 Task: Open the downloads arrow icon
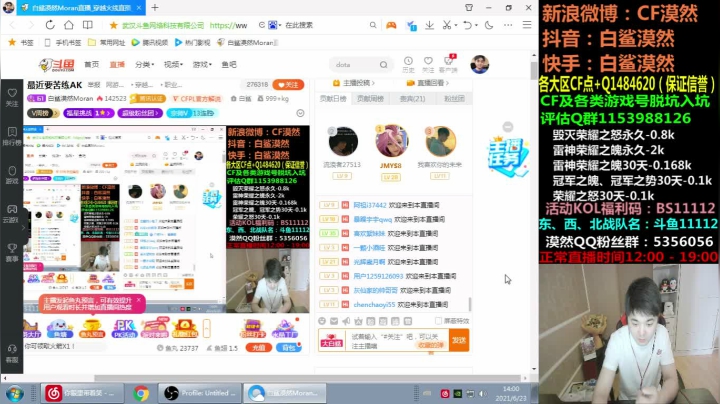coord(429,25)
